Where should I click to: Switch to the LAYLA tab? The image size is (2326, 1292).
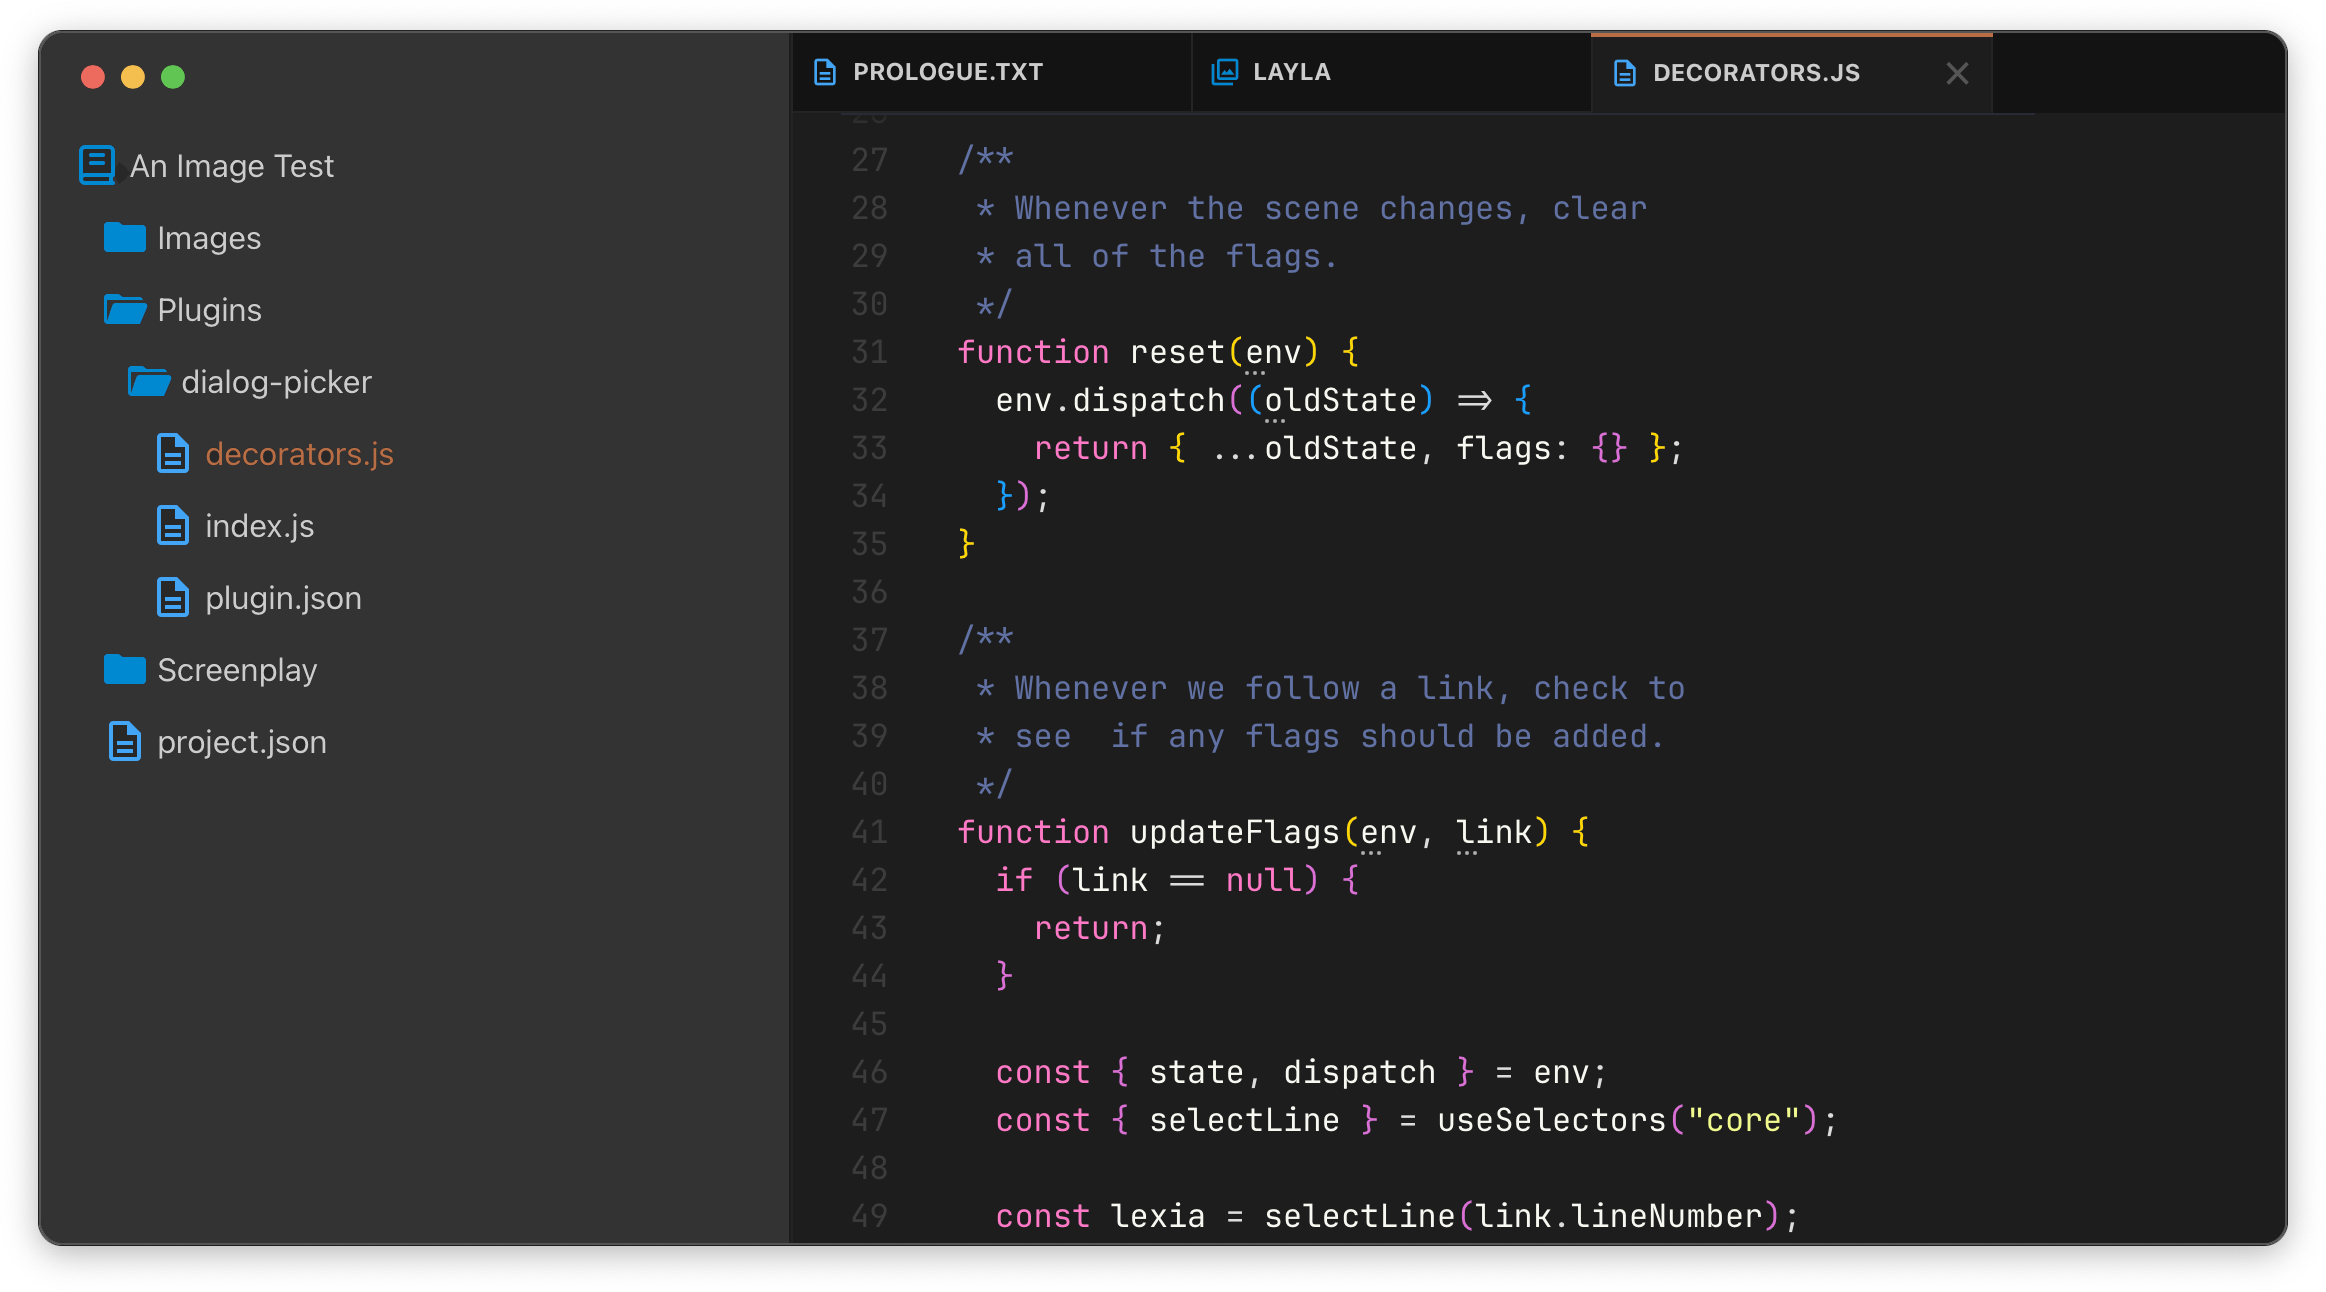[x=1291, y=72]
